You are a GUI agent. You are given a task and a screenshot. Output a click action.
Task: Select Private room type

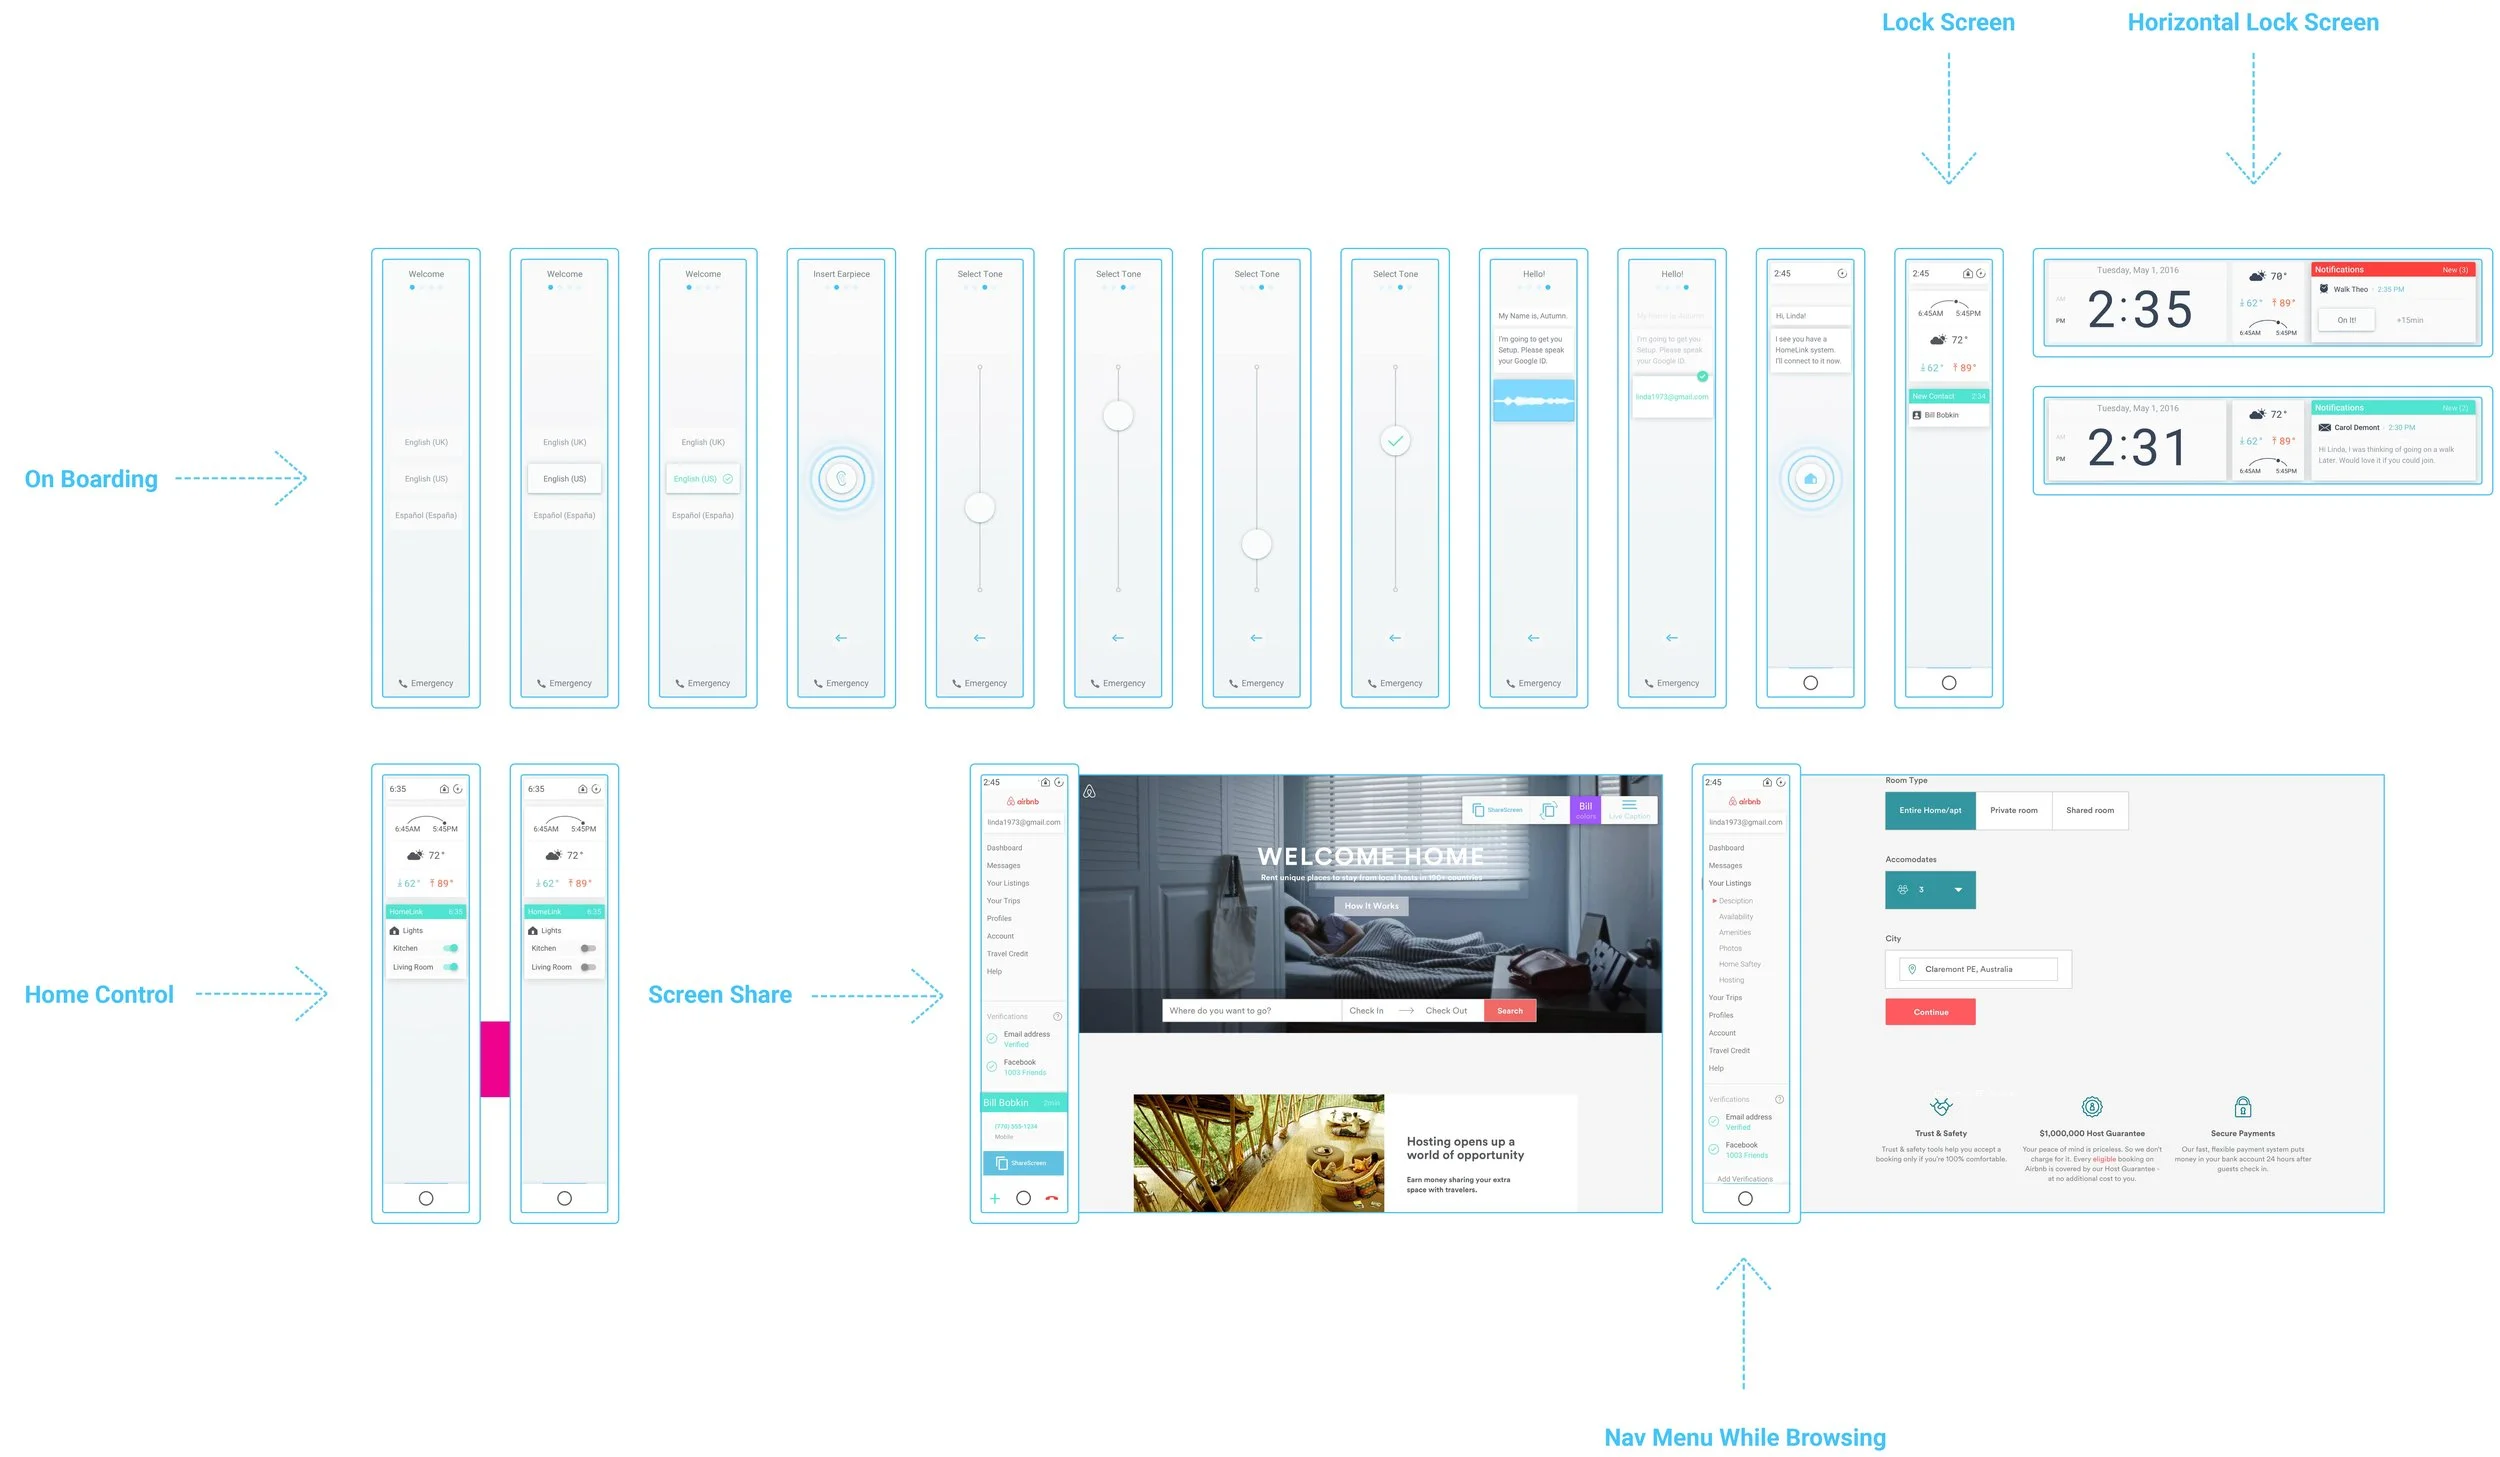coord(2013,810)
